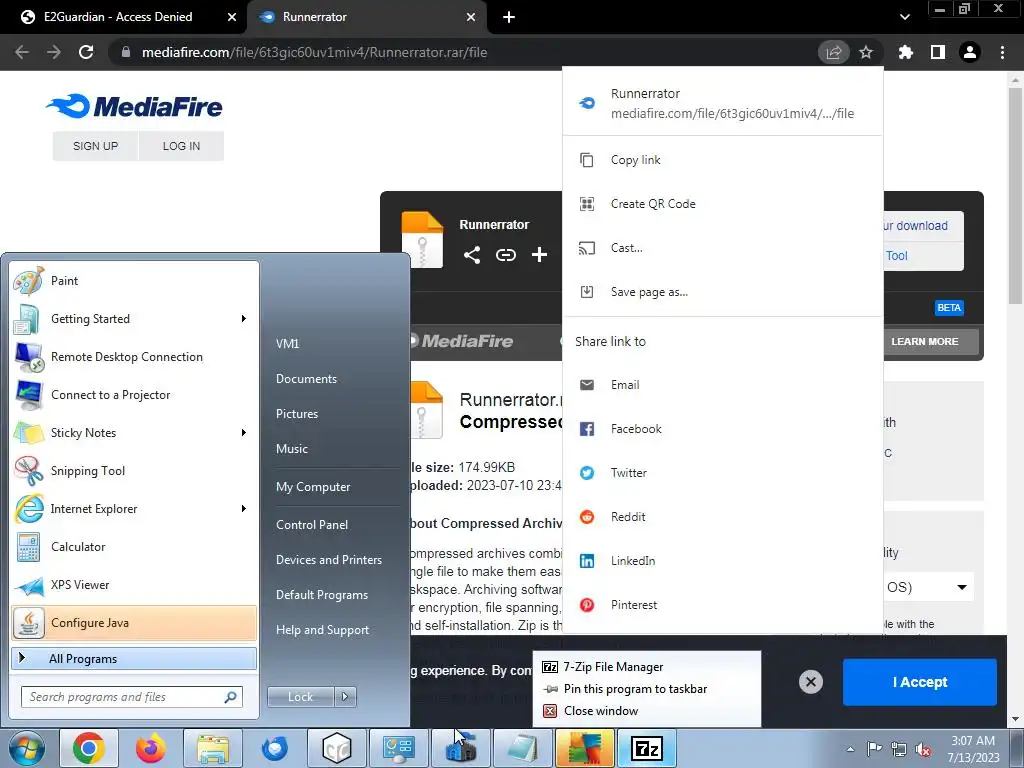The height and width of the screenshot is (768, 1024).
Task: Open the Chrome profile avatar icon
Action: pos(970,52)
